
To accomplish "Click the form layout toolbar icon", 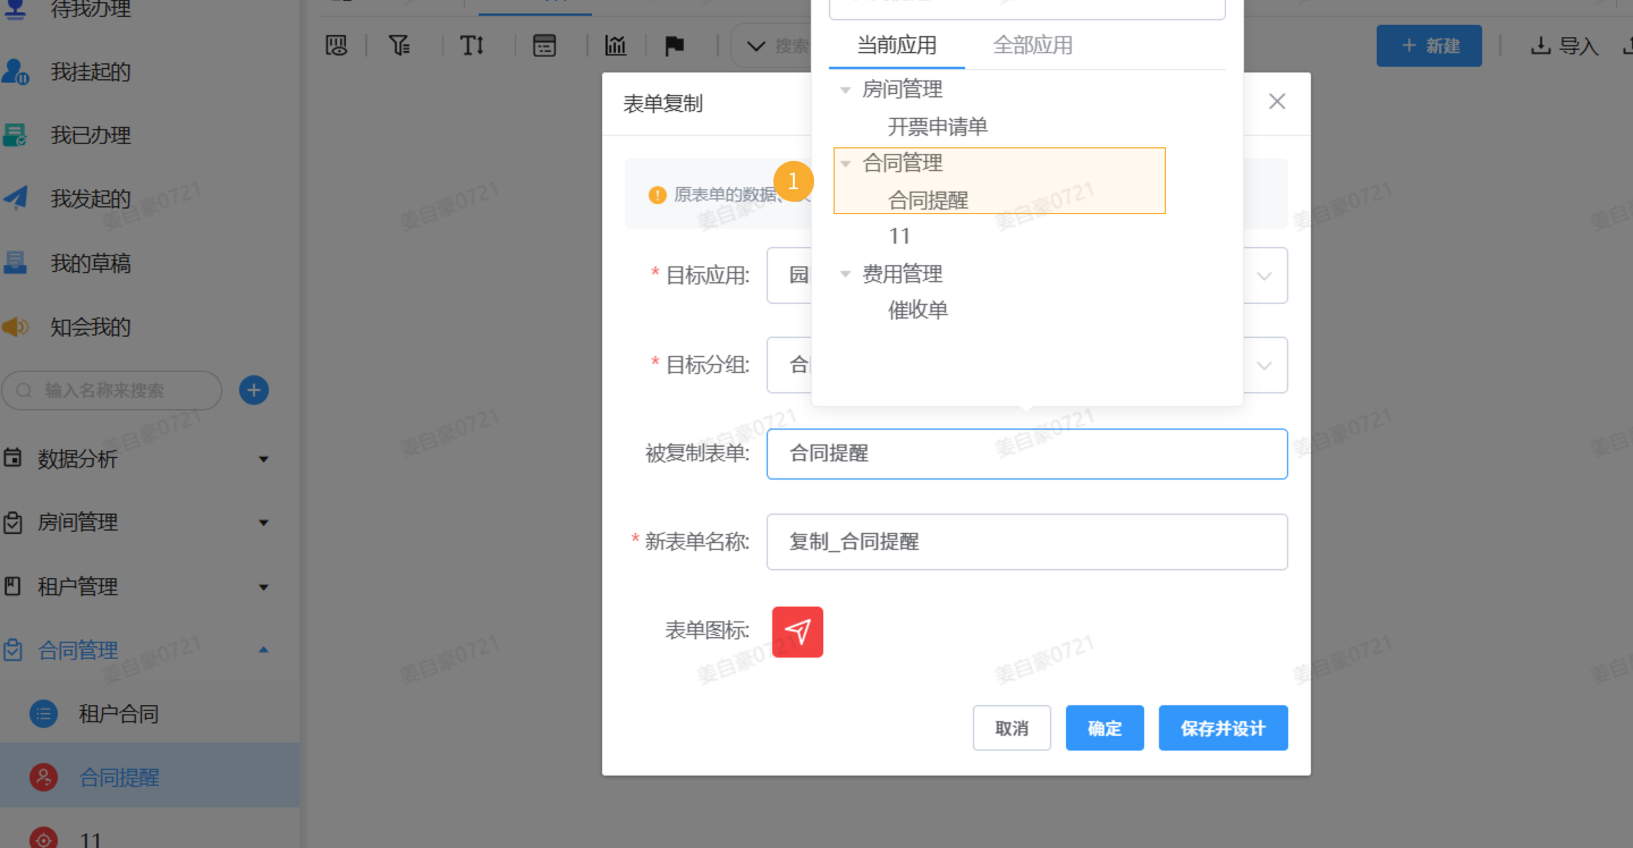I will click(545, 45).
